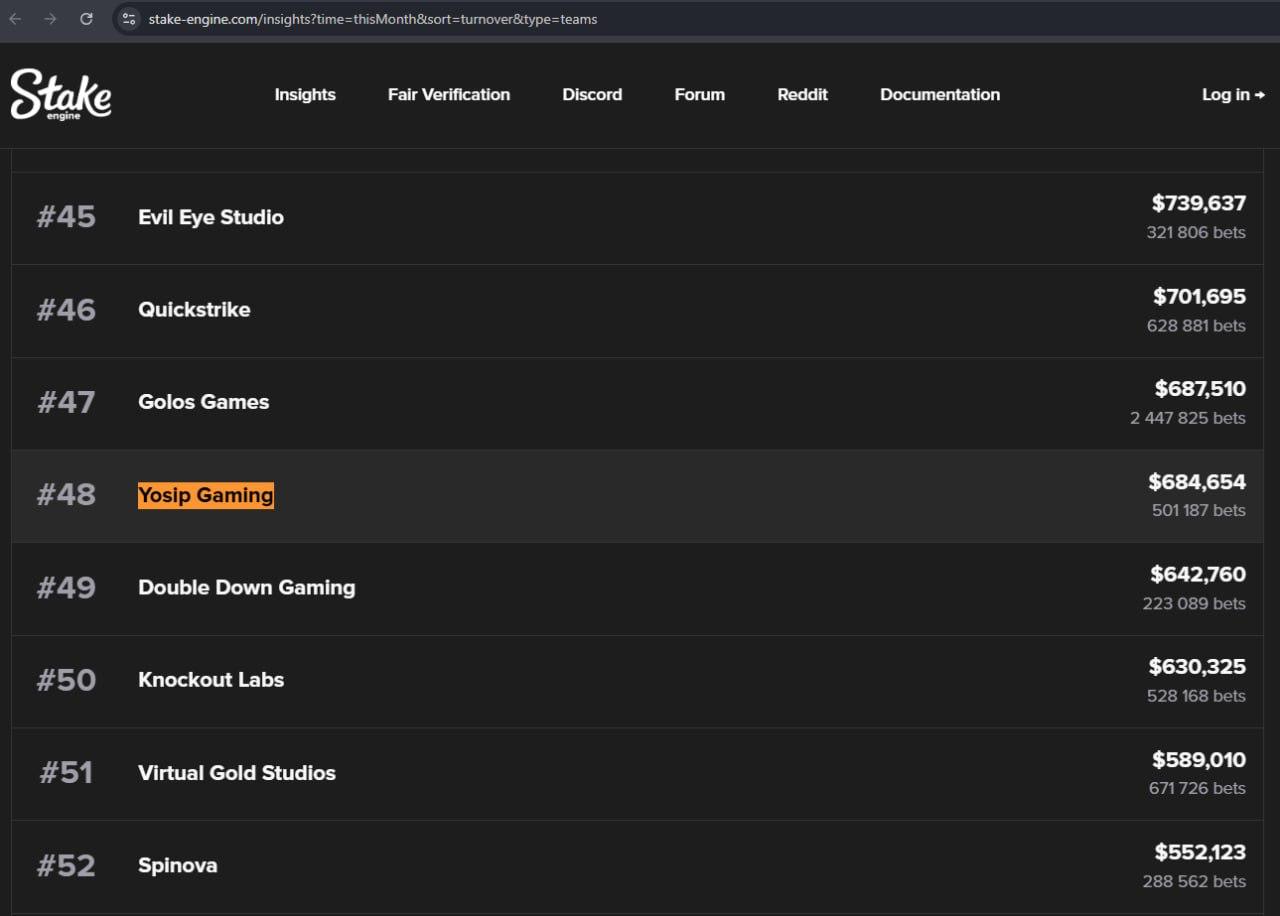Click rank number #45
The height and width of the screenshot is (916, 1280).
[66, 217]
